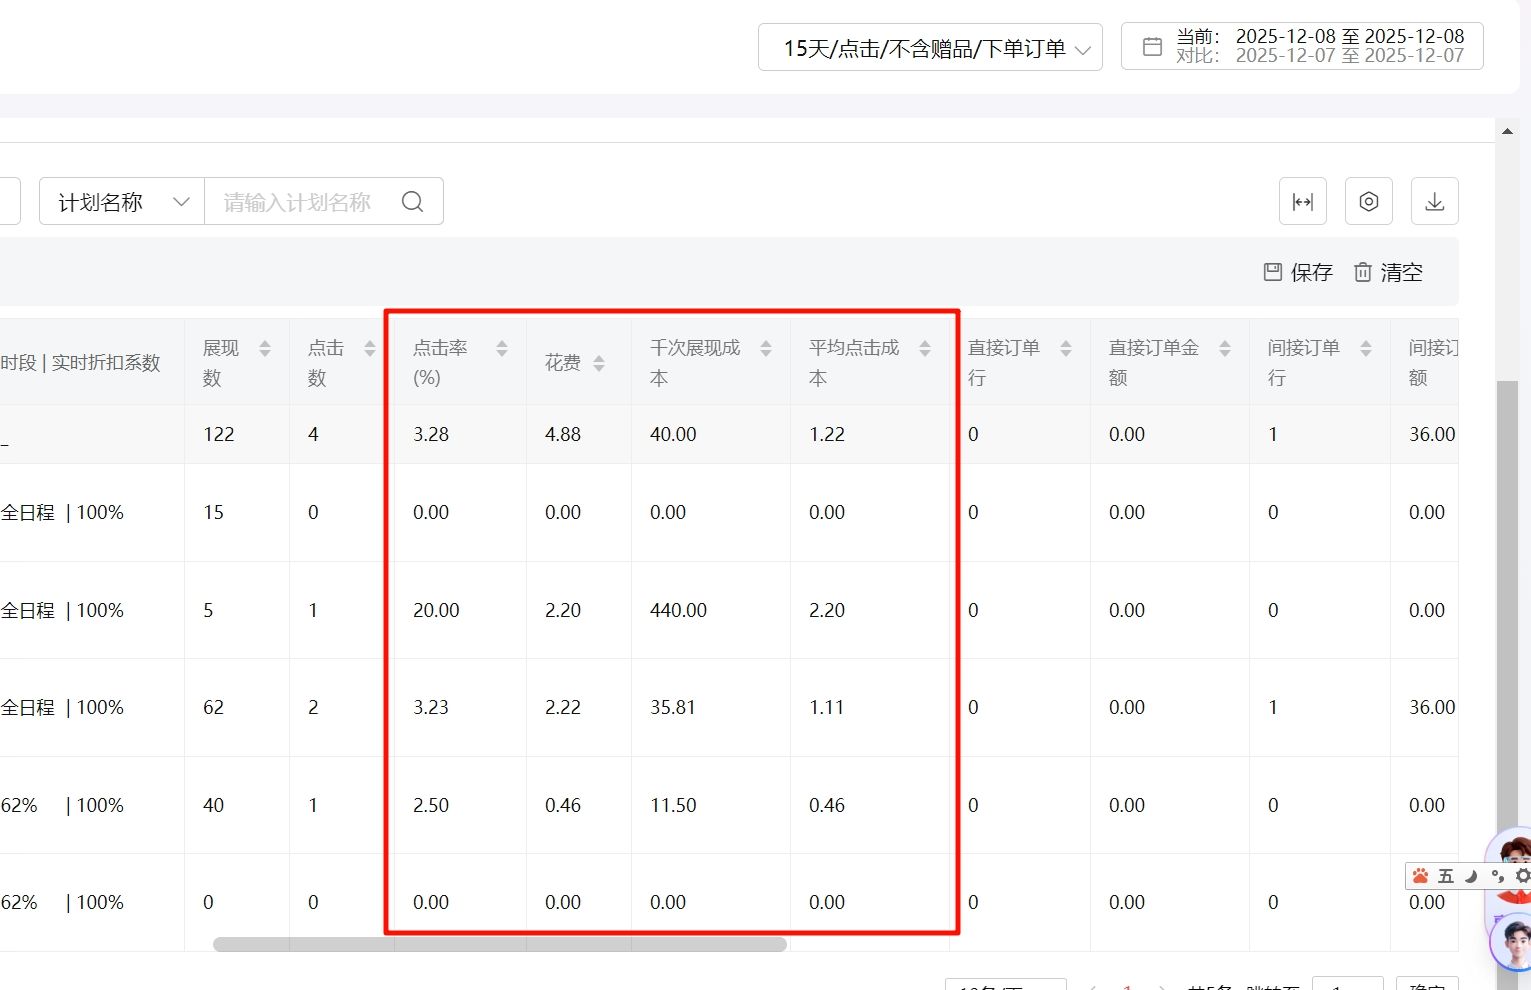Click the moon icon in IME toolbar
Viewport: 1531px width, 990px height.
click(1471, 876)
